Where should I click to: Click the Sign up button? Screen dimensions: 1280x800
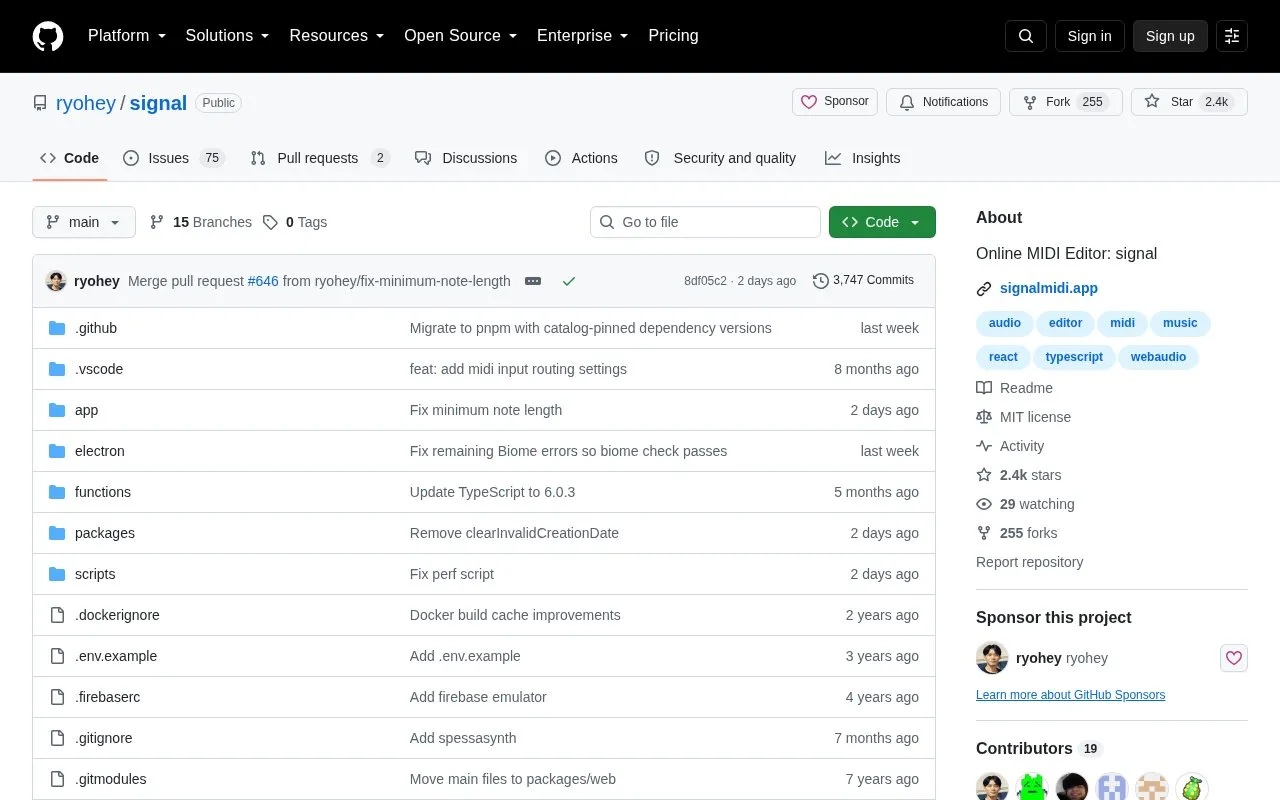pyautogui.click(x=1170, y=36)
